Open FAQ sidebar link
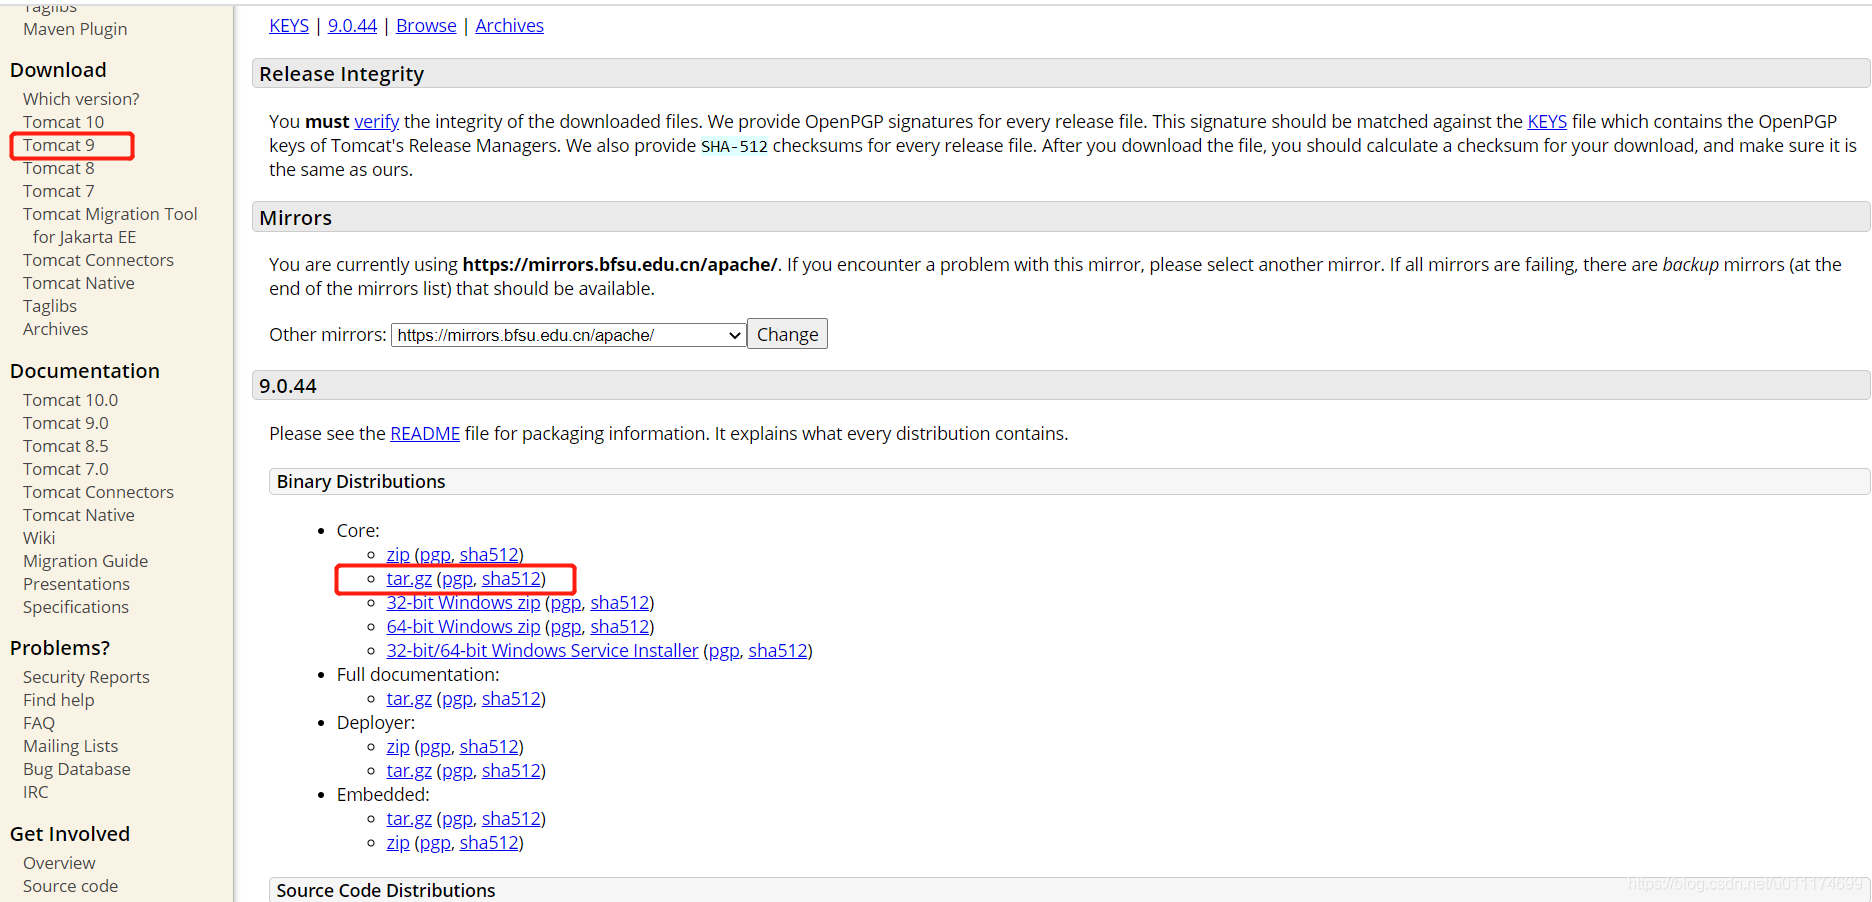The image size is (1872, 902). pyautogui.click(x=39, y=723)
